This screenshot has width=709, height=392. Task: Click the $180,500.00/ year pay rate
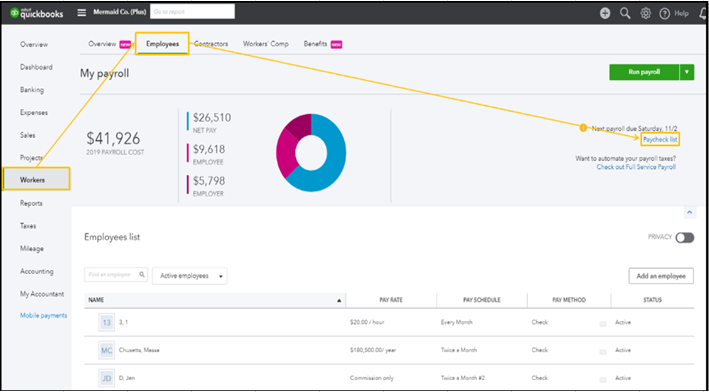[373, 350]
